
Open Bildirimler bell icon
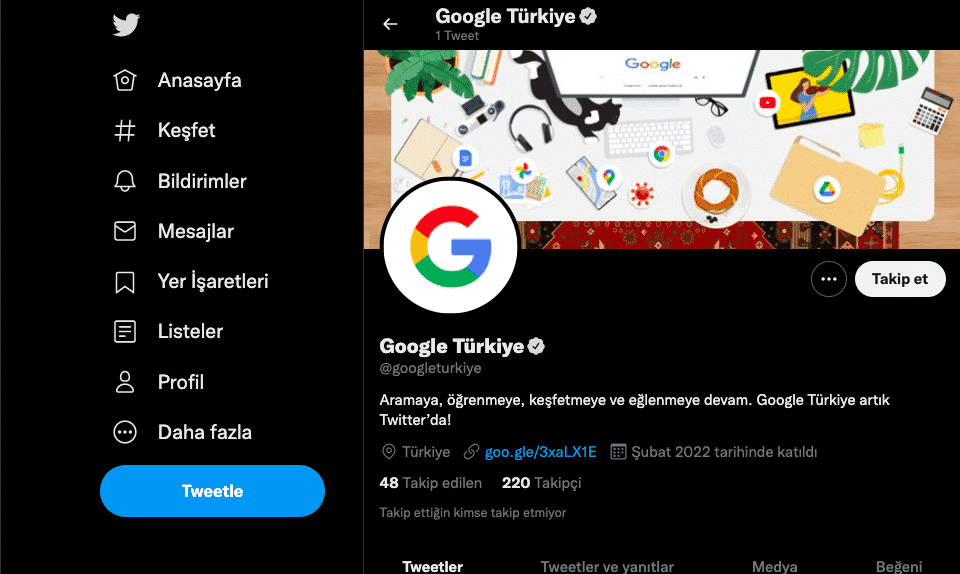125,181
